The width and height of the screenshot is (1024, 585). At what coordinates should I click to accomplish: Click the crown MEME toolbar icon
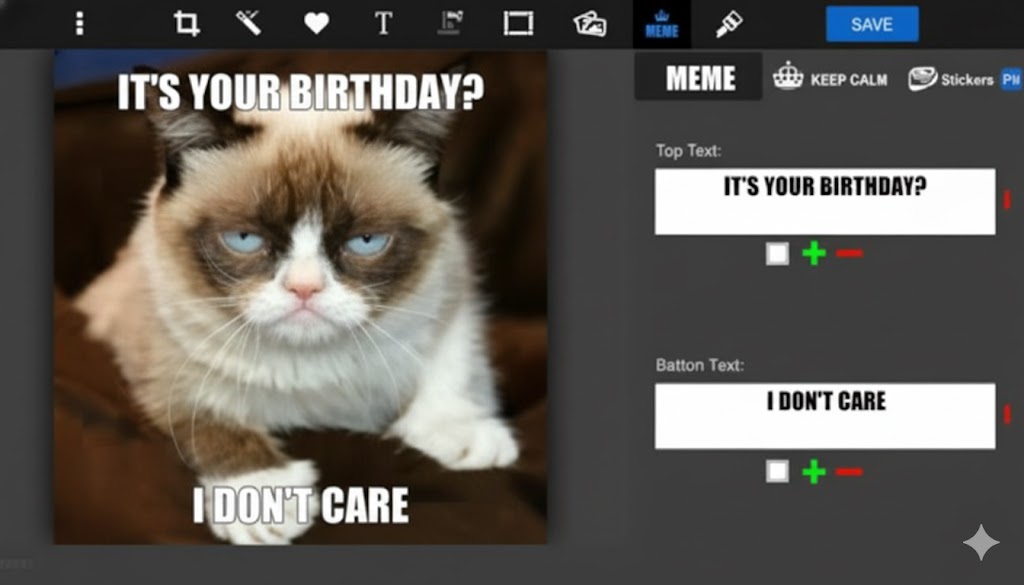point(661,24)
